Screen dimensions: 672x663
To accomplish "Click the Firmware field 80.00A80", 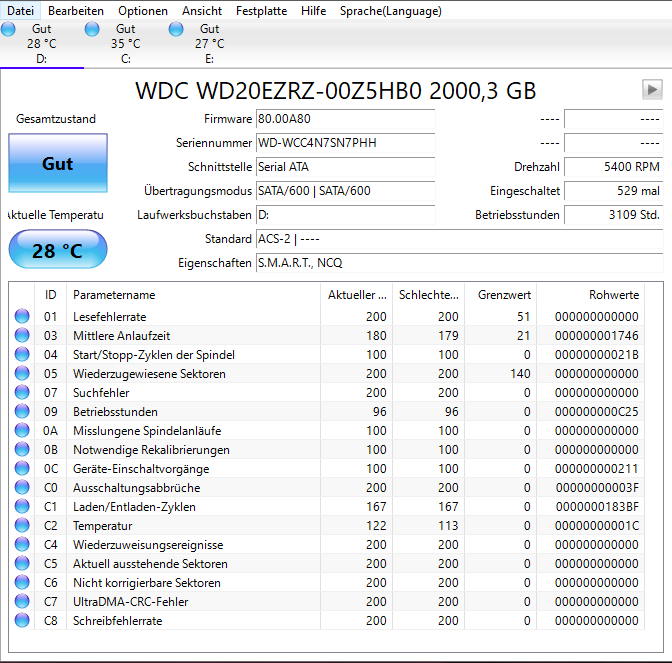I will pyautogui.click(x=345, y=119).
